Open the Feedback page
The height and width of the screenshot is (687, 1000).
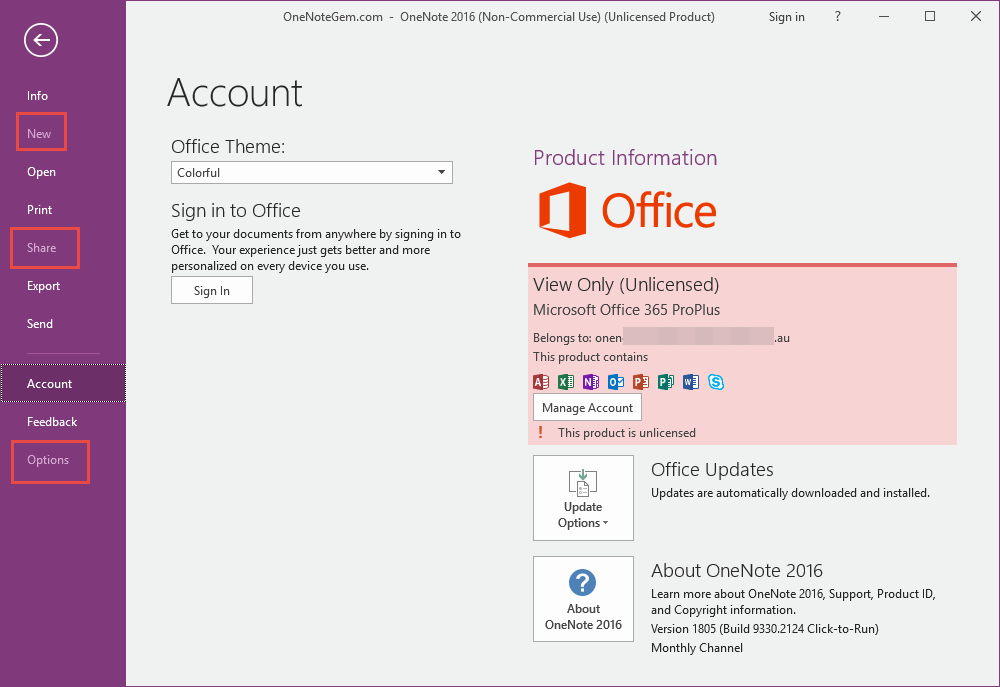[x=52, y=422]
